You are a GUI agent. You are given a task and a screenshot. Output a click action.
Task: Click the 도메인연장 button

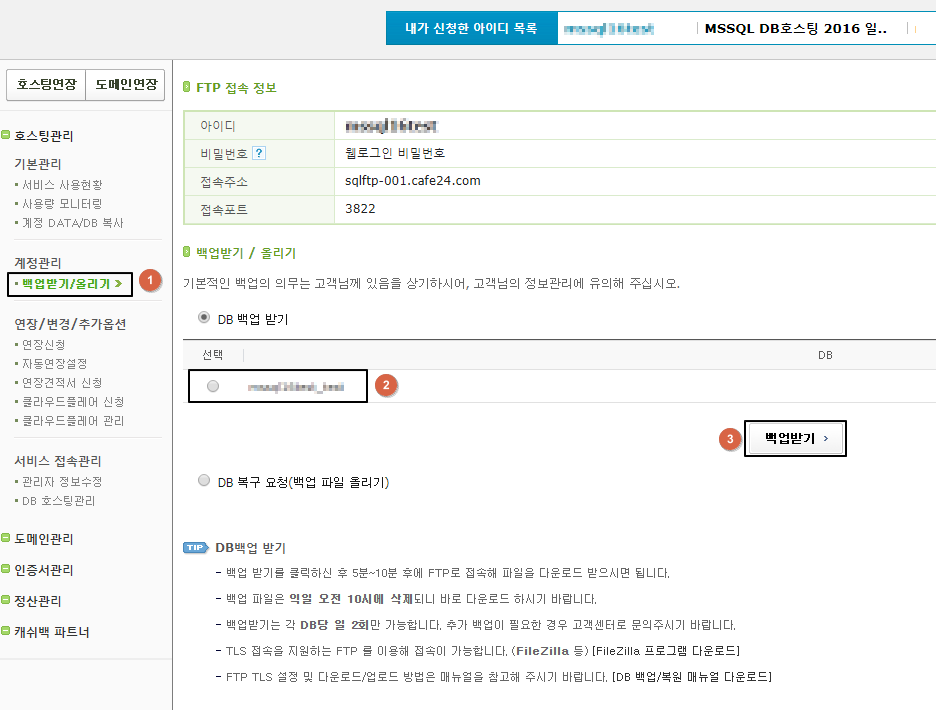click(x=125, y=86)
